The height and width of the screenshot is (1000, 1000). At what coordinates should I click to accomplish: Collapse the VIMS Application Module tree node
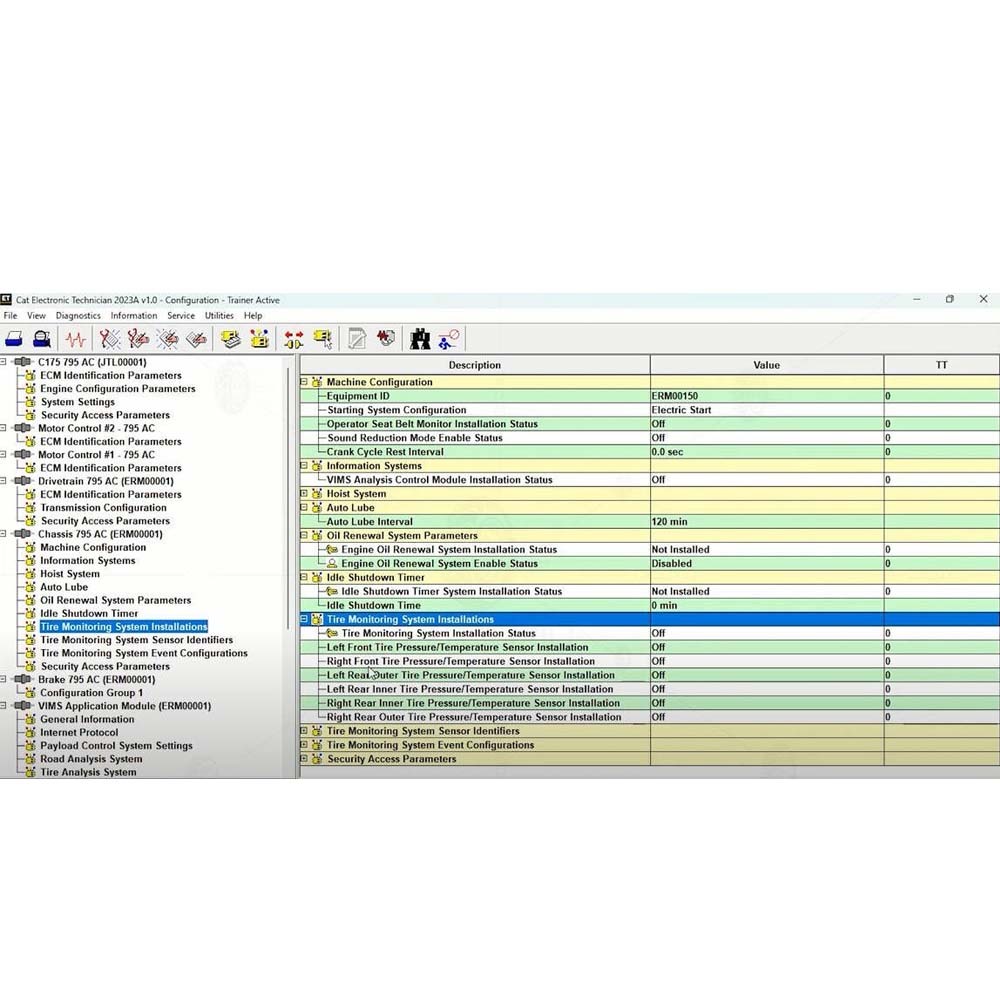pyautogui.click(x=4, y=706)
